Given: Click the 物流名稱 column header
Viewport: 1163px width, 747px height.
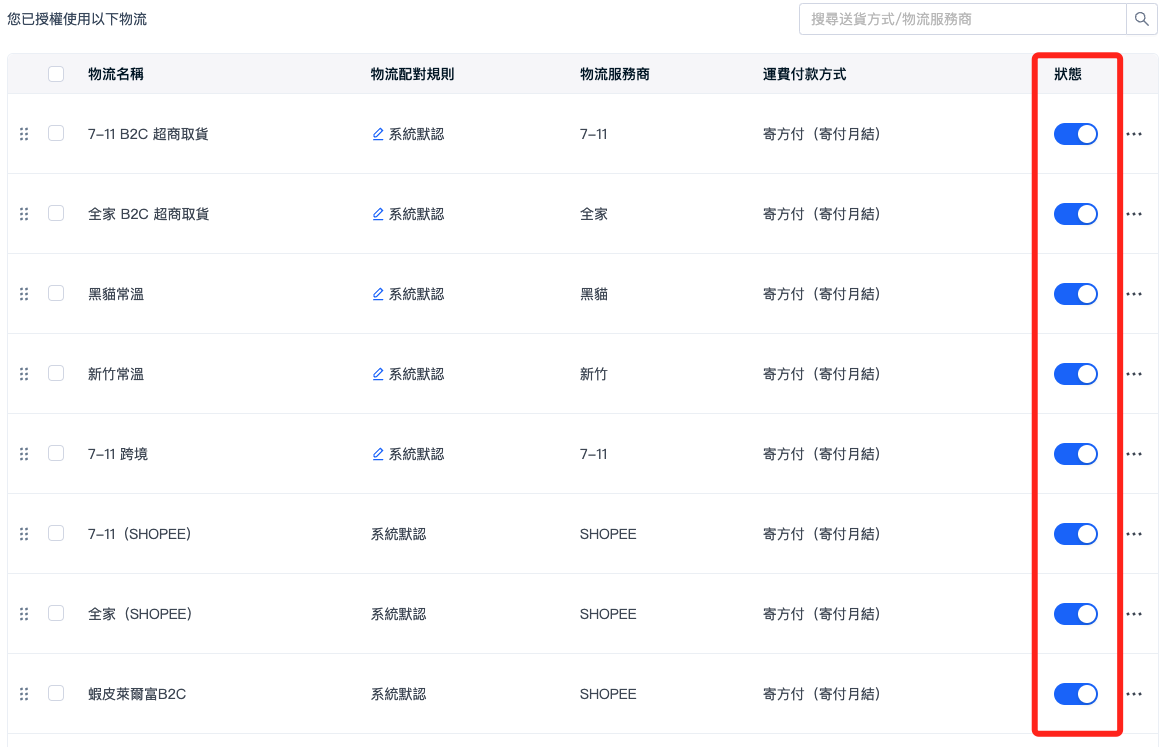Looking at the screenshot, I should pyautogui.click(x=116, y=74).
